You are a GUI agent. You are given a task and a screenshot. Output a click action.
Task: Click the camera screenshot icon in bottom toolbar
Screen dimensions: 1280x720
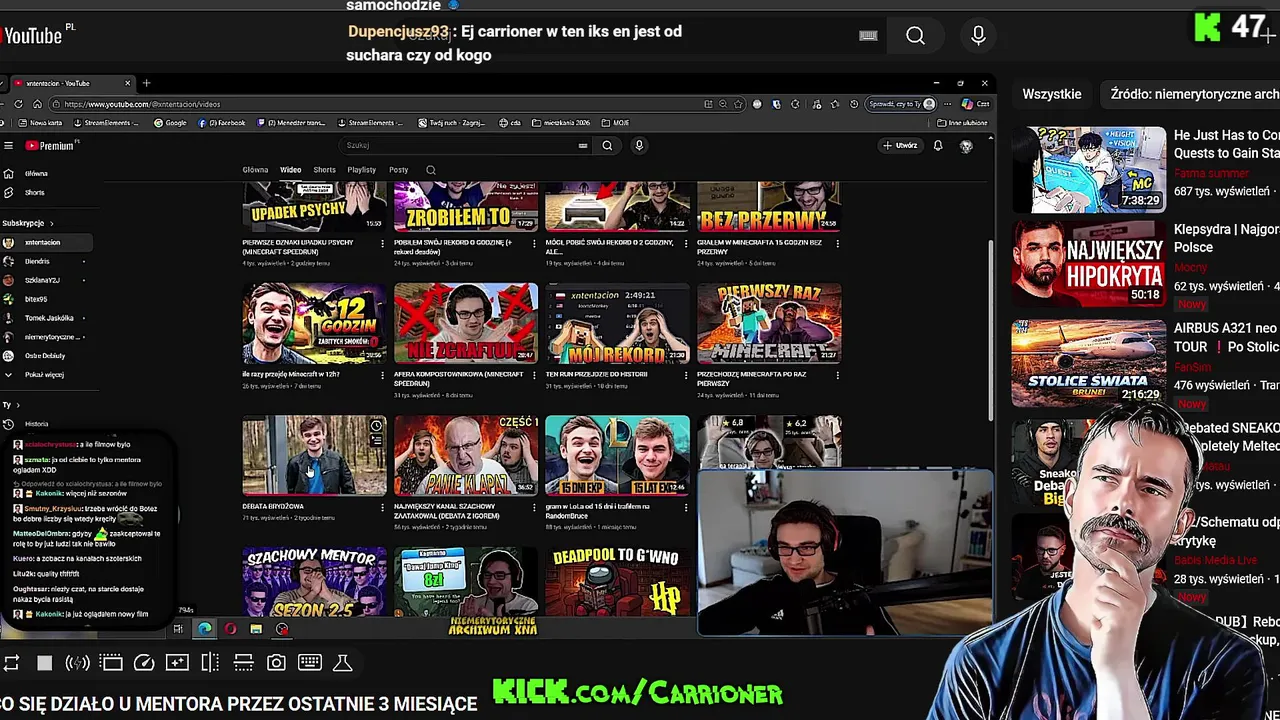click(x=276, y=663)
